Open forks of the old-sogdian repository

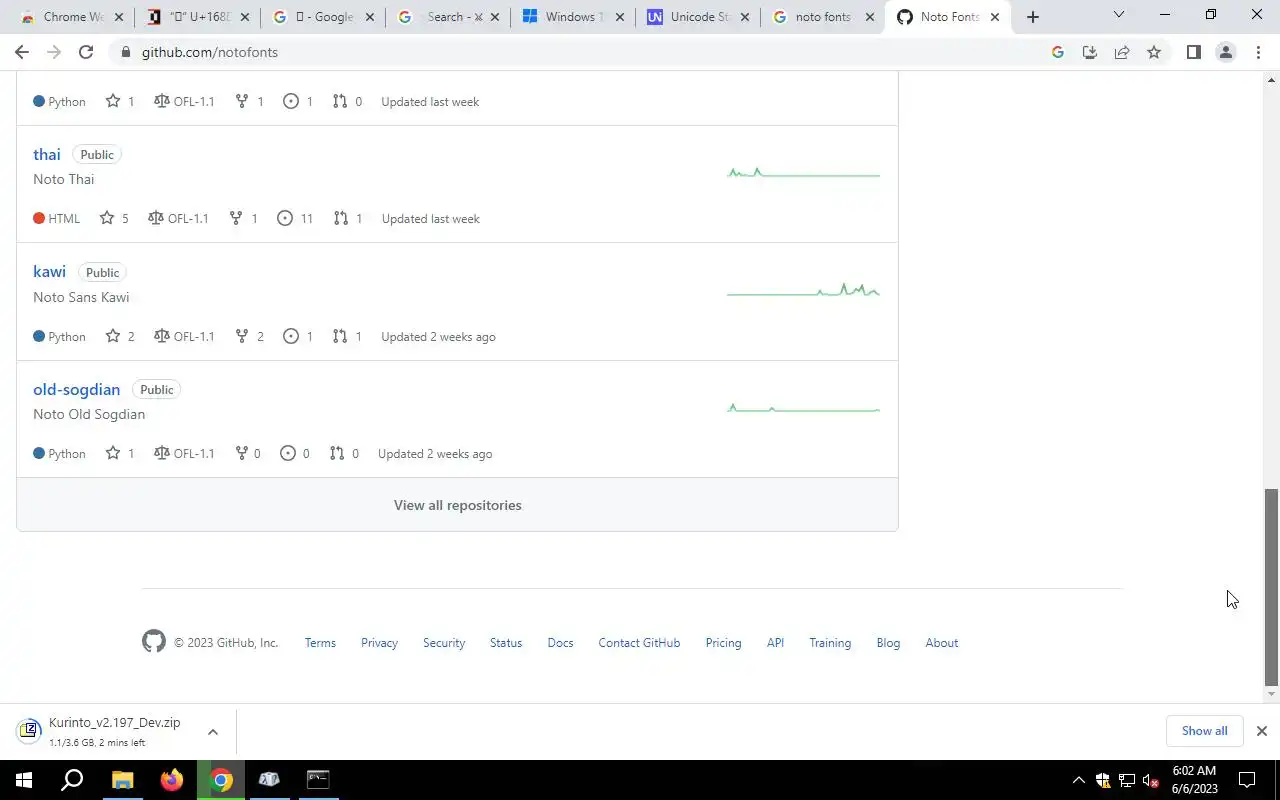click(248, 453)
